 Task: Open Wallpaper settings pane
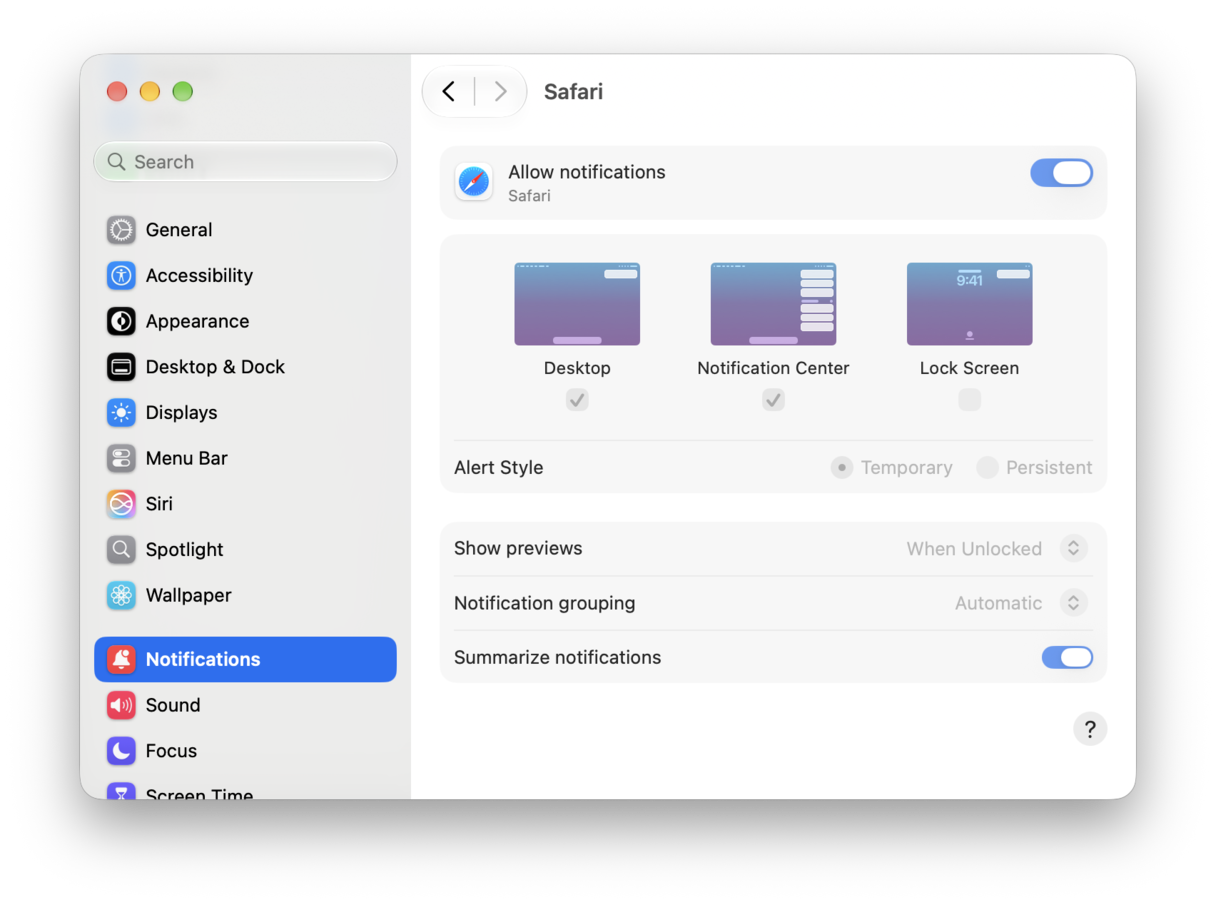pos(245,595)
